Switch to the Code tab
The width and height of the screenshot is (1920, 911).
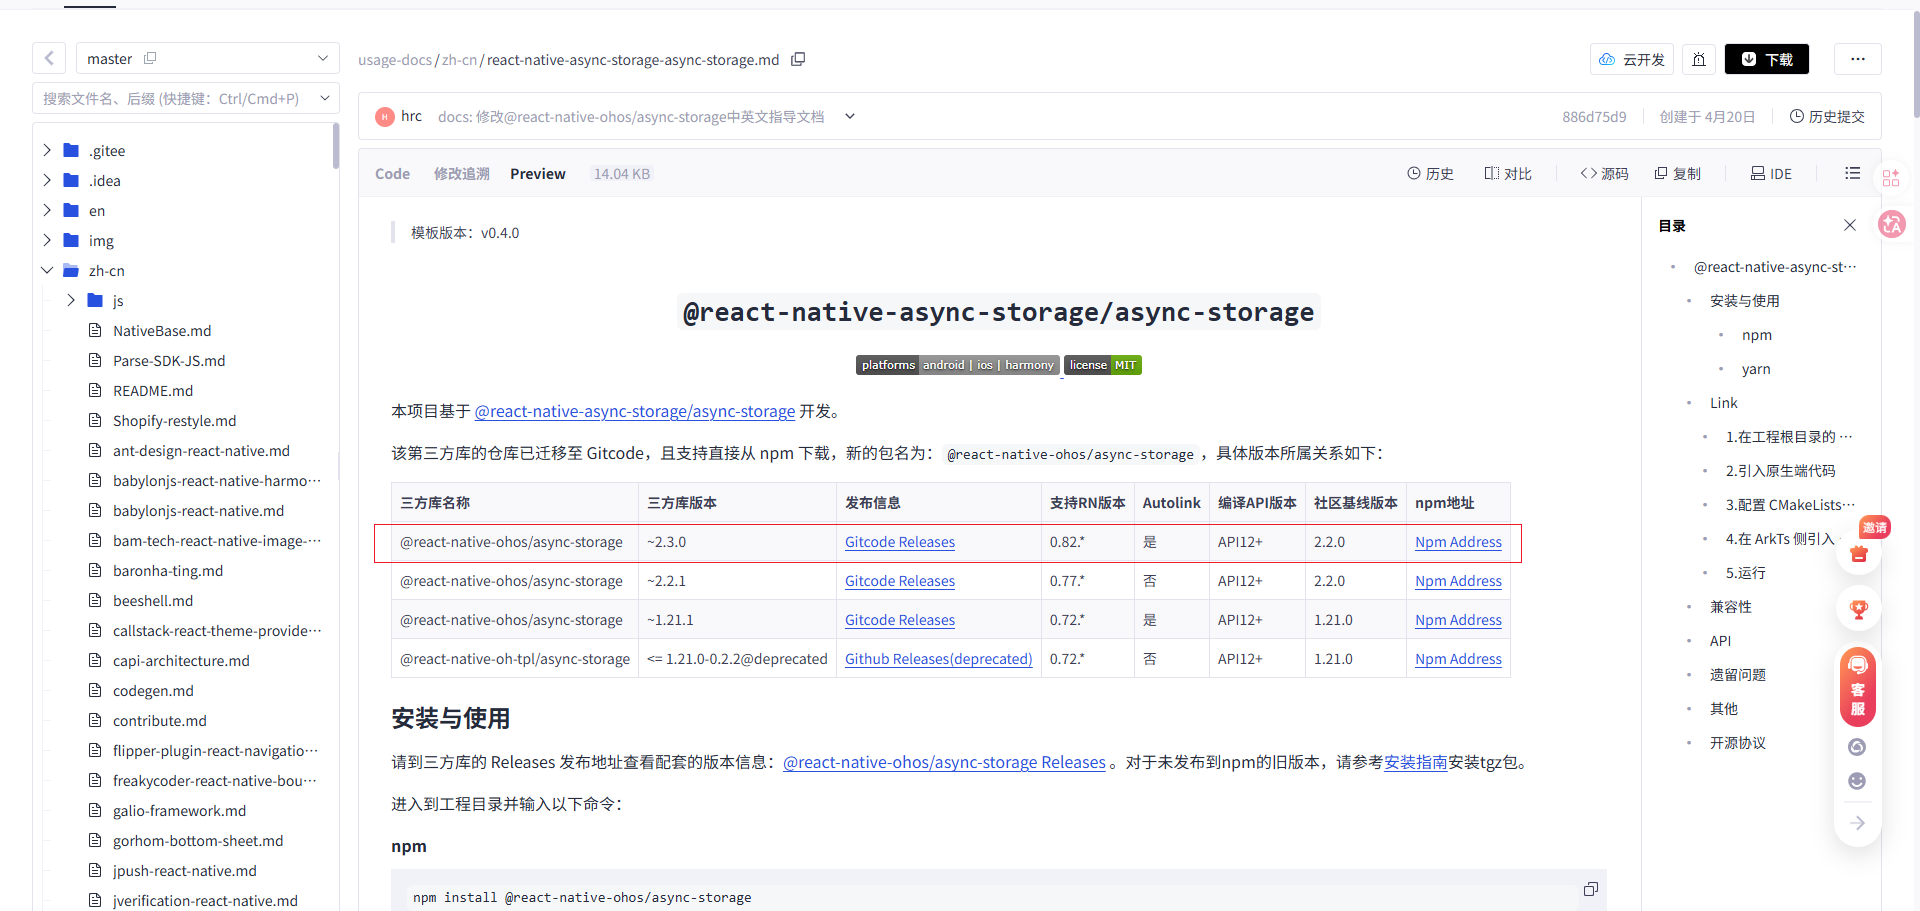point(392,174)
